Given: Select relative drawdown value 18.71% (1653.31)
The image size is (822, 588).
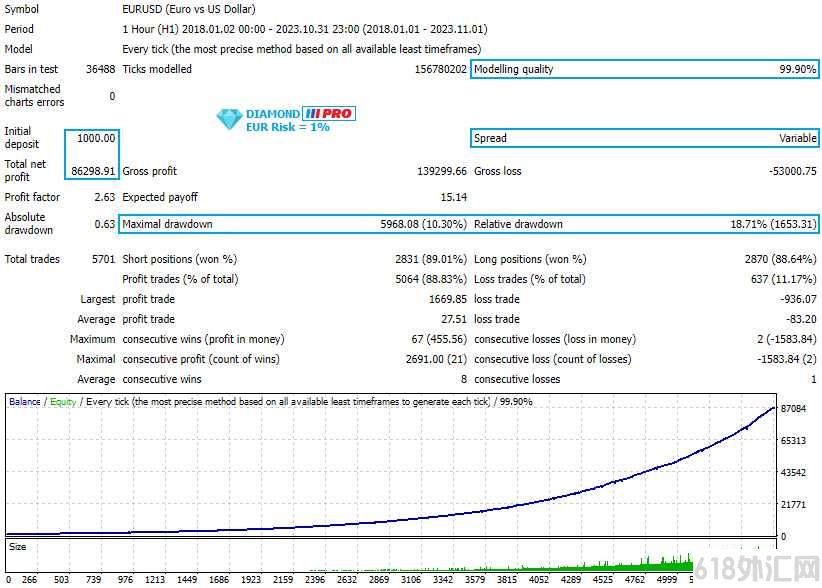Looking at the screenshot, I should [773, 224].
